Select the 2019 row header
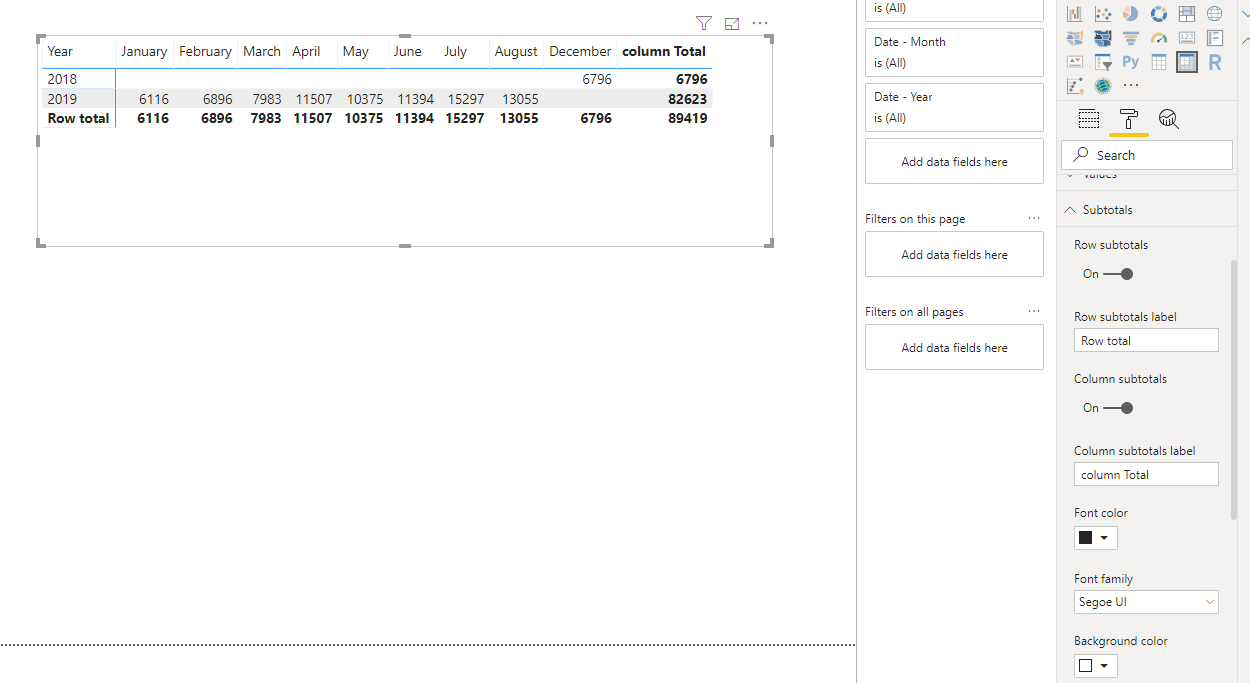The image size is (1250, 683). click(62, 99)
